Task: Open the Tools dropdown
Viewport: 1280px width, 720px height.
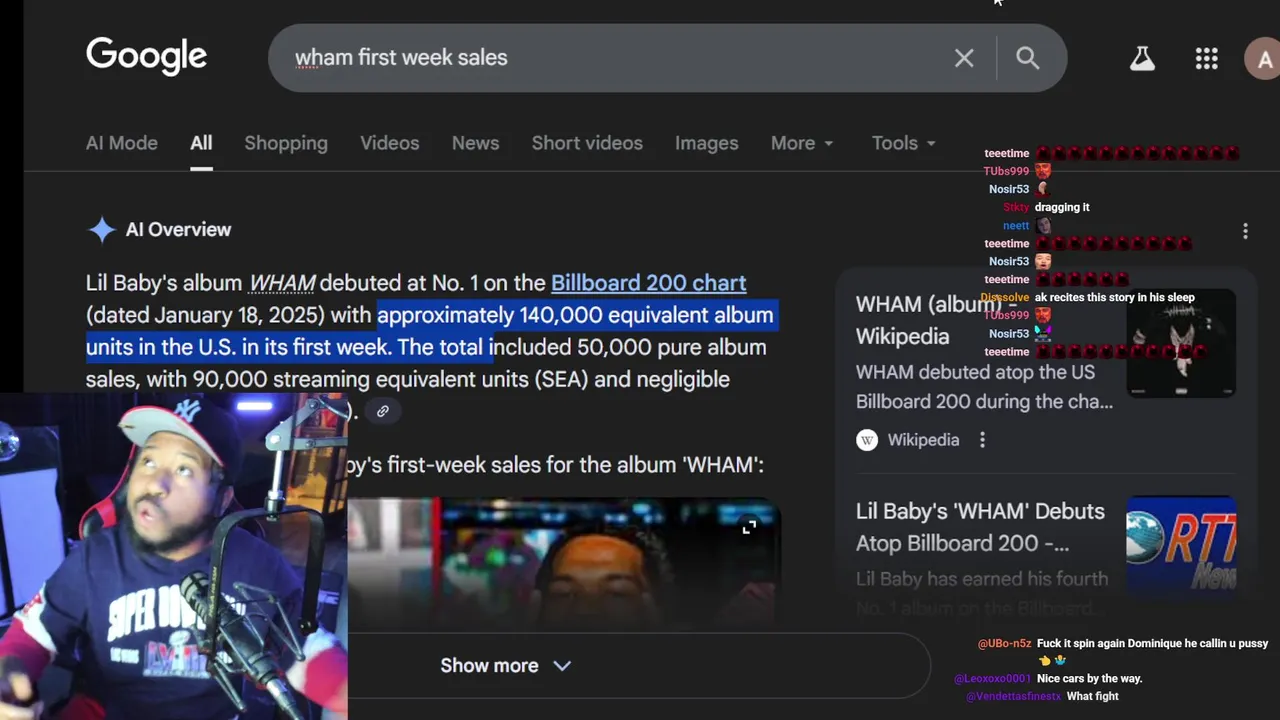Action: click(x=903, y=143)
